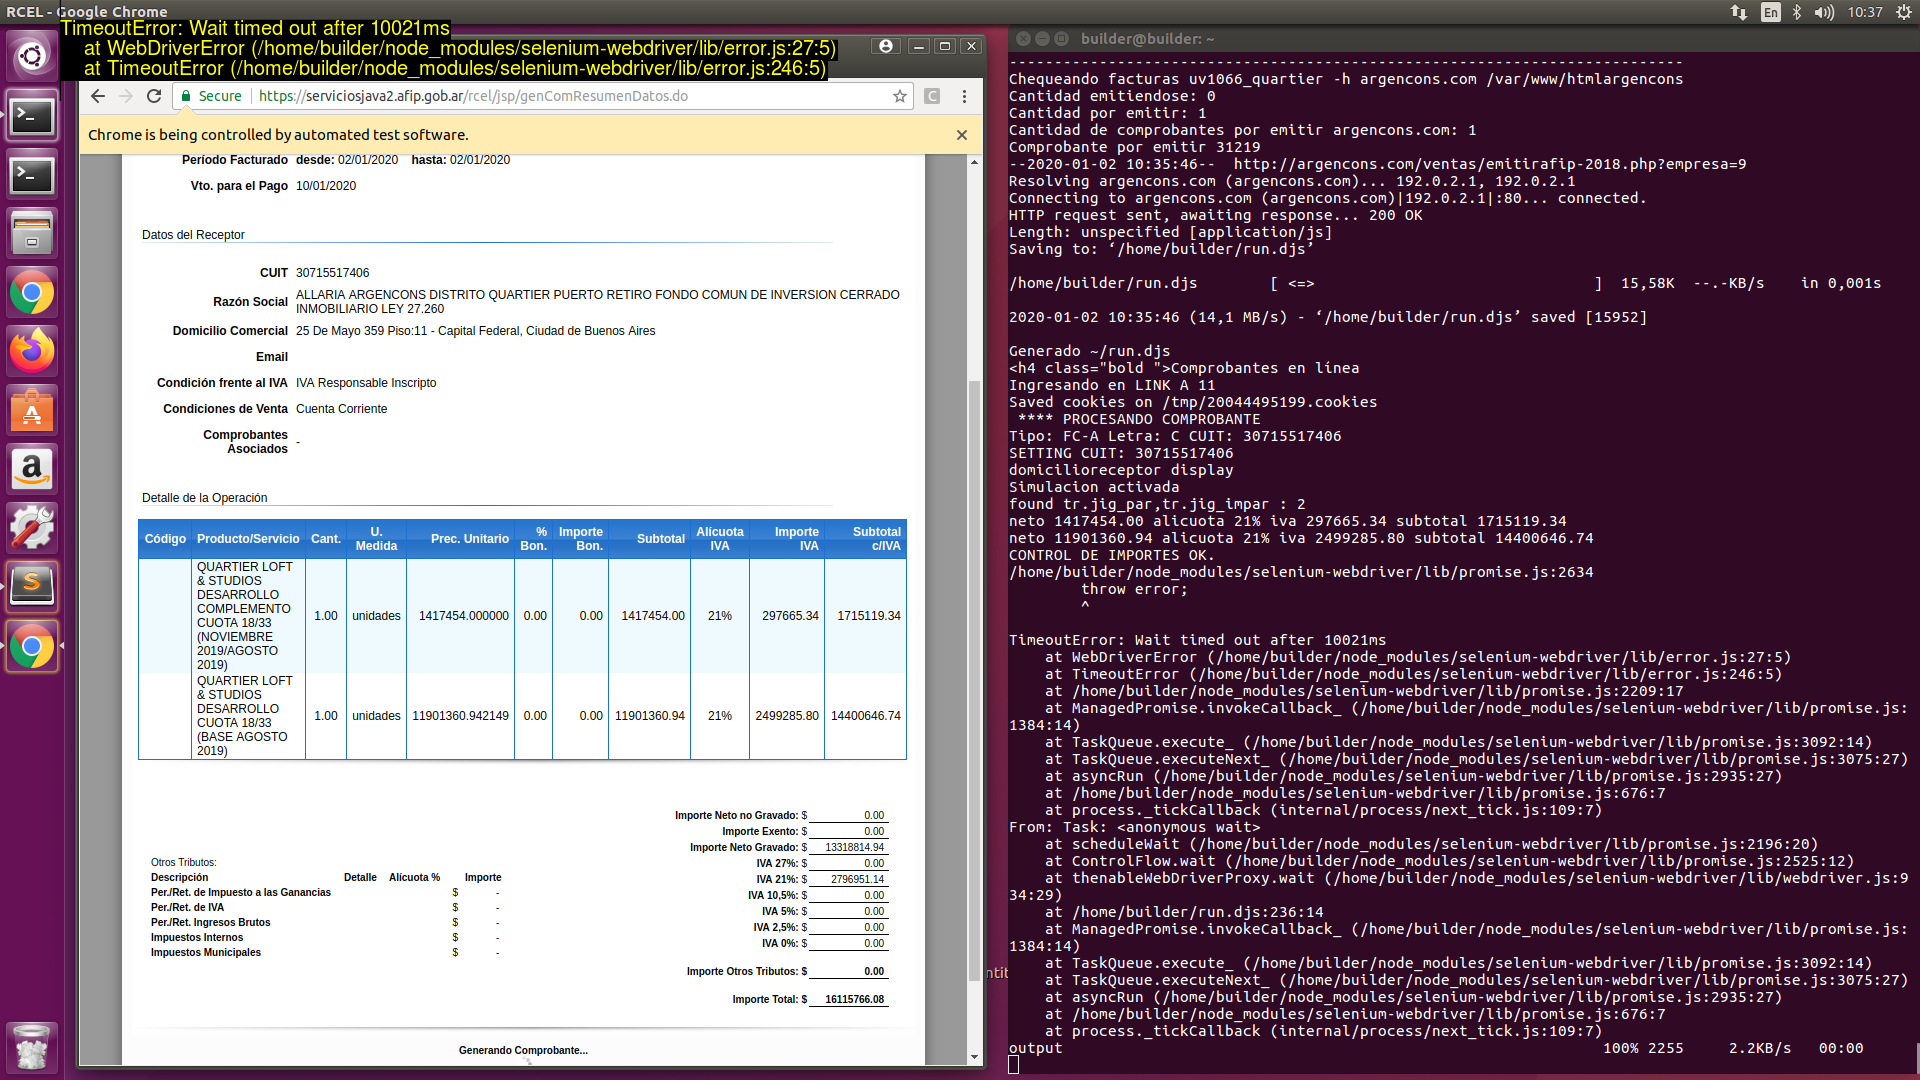The height and width of the screenshot is (1080, 1920).
Task: Open Bluetooth indicator menu
Action: 1797,12
